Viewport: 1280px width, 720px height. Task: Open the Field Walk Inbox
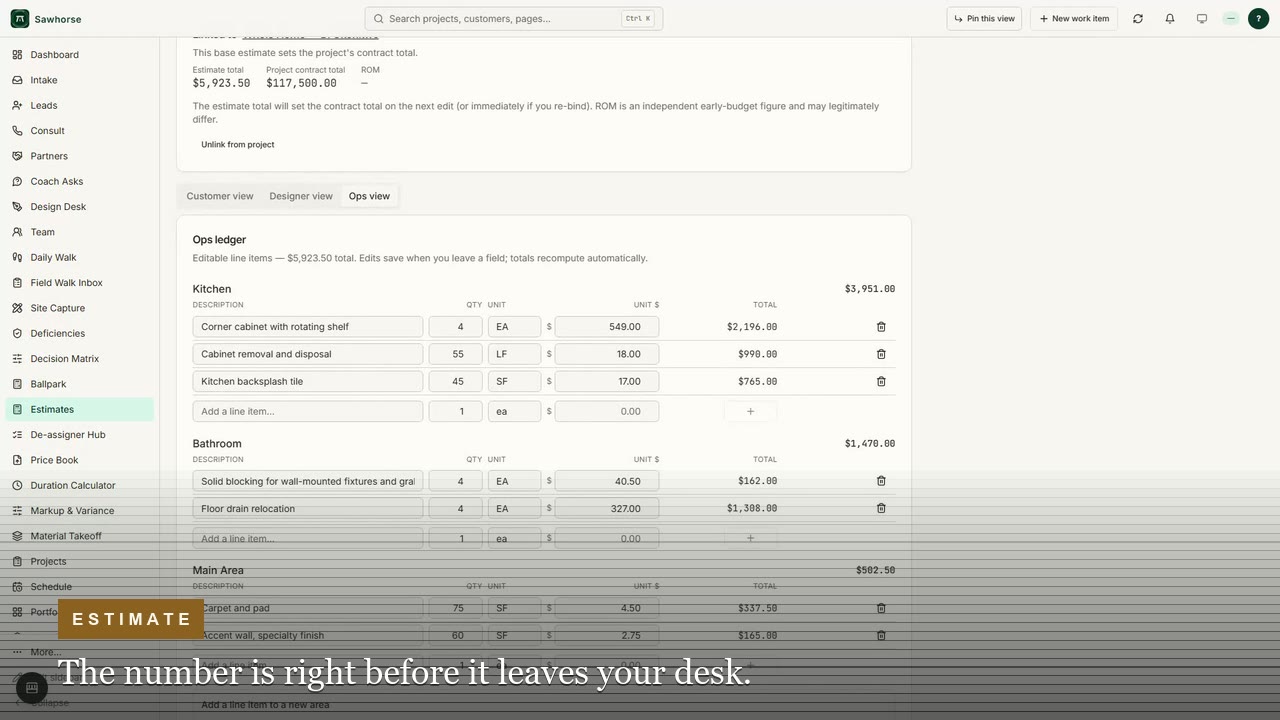[x=80, y=283]
